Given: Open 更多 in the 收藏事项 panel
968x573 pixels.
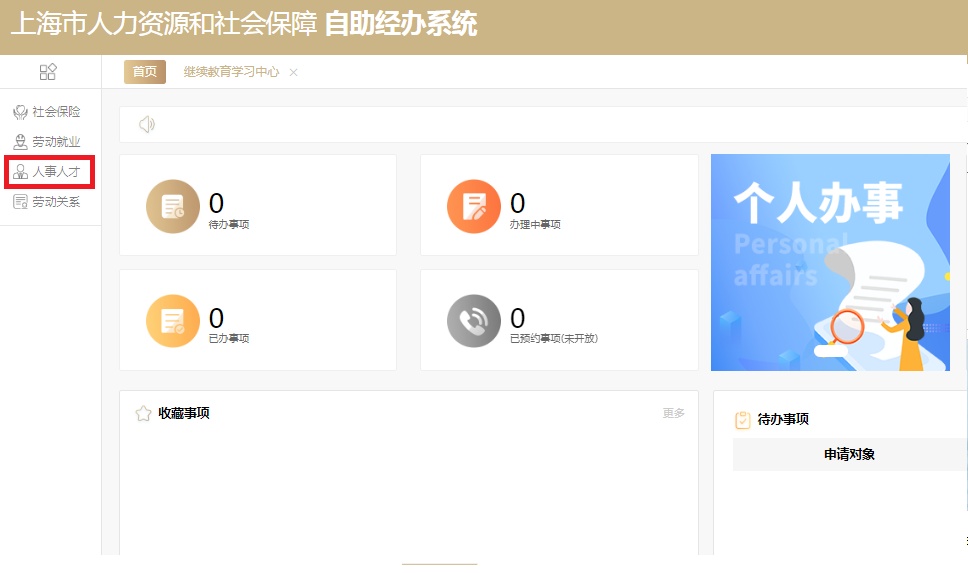Looking at the screenshot, I should pyautogui.click(x=674, y=413).
